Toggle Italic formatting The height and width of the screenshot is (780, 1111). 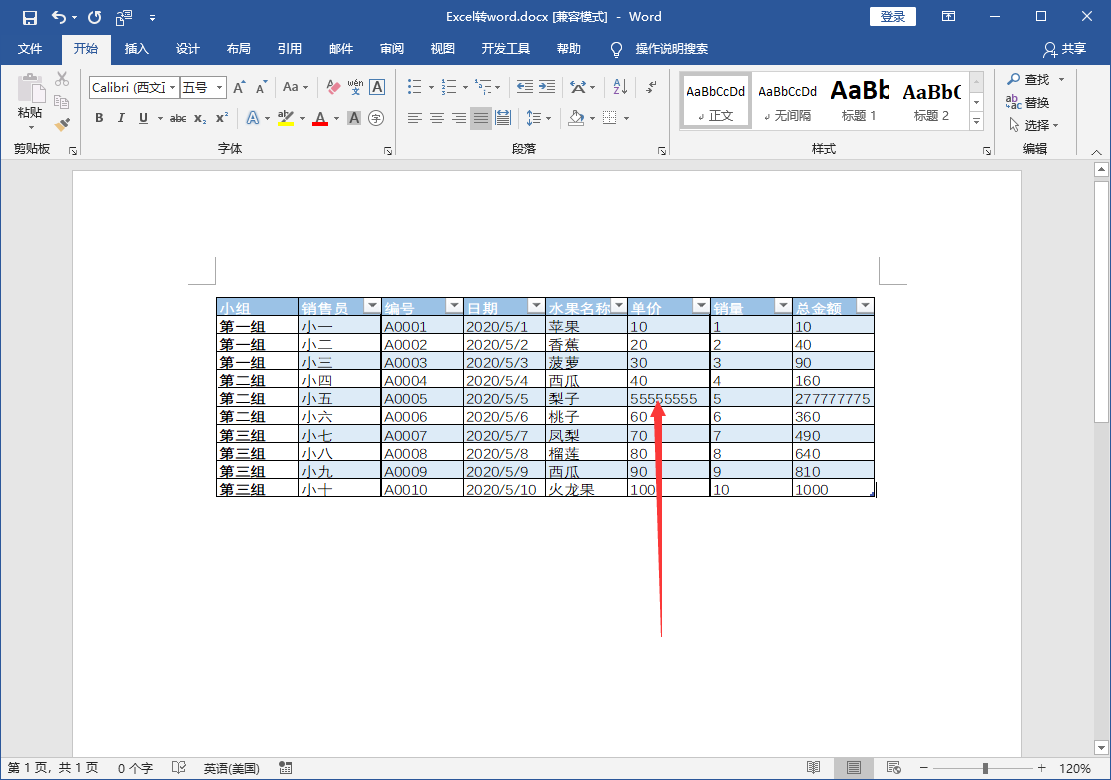point(121,118)
